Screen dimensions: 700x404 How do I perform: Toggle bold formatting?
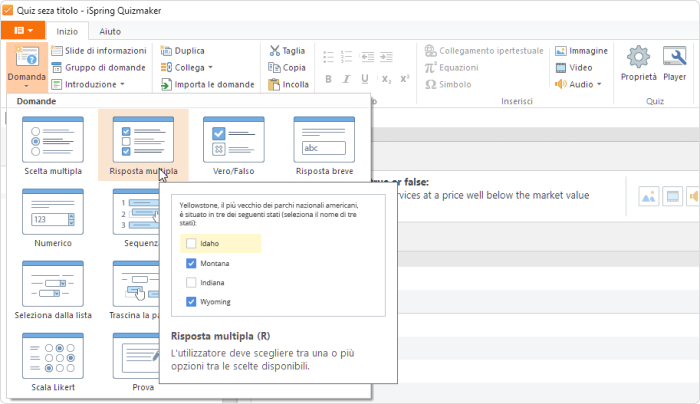328,79
